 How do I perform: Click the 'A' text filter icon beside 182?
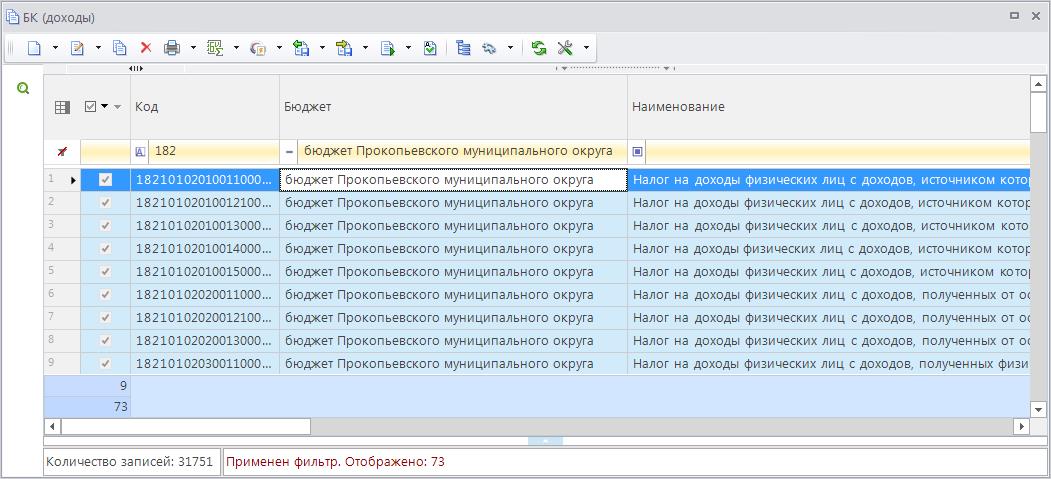[140, 152]
